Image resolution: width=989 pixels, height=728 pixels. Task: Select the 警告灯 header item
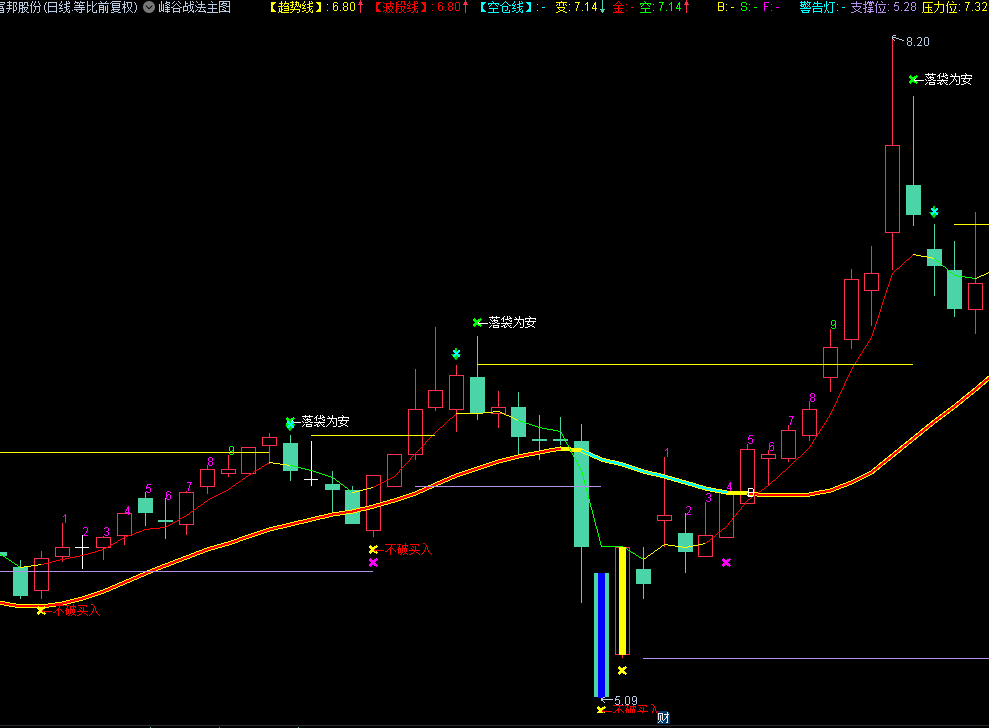tap(820, 7)
